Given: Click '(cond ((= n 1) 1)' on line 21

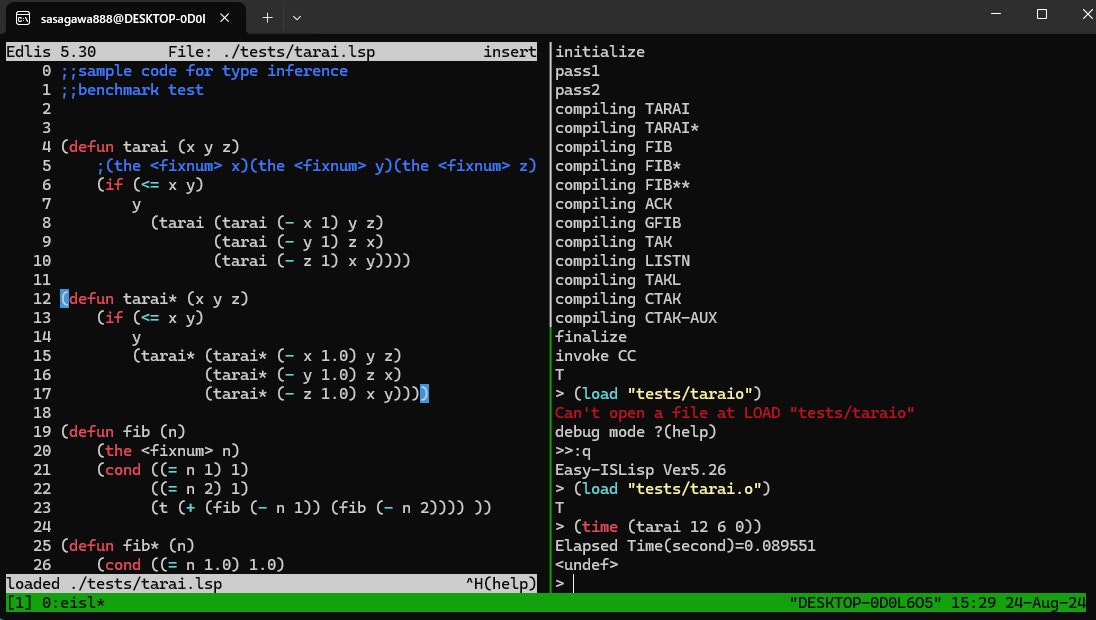Looking at the screenshot, I should tap(173, 470).
